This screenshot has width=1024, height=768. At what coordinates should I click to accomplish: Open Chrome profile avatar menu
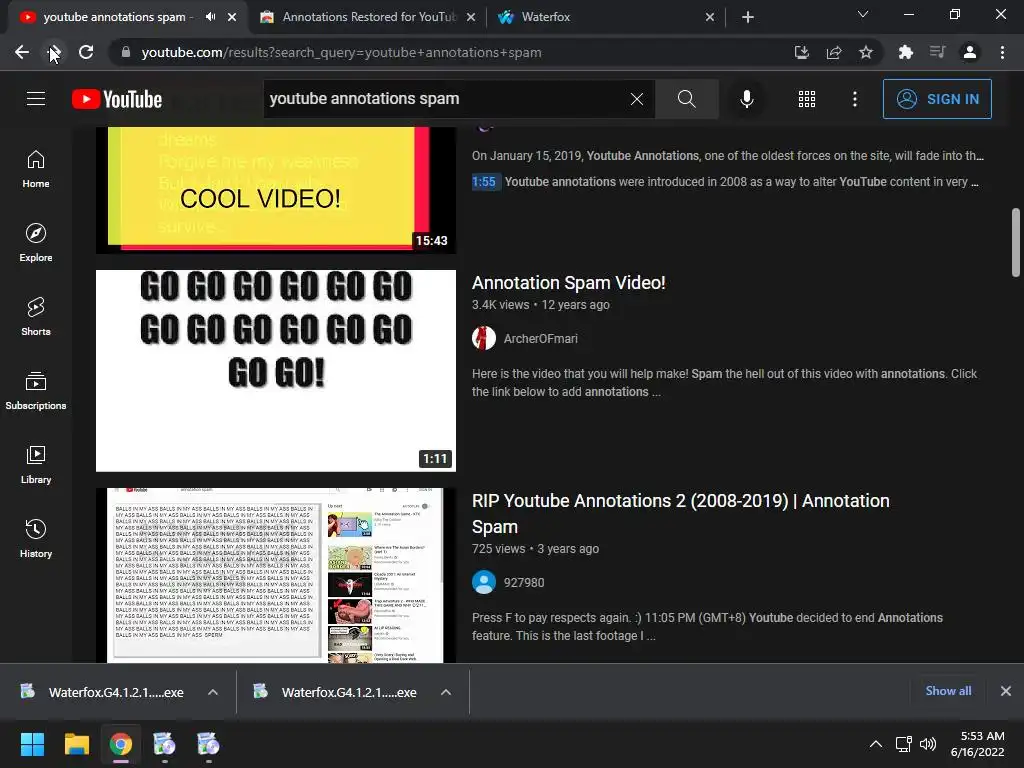point(970,52)
